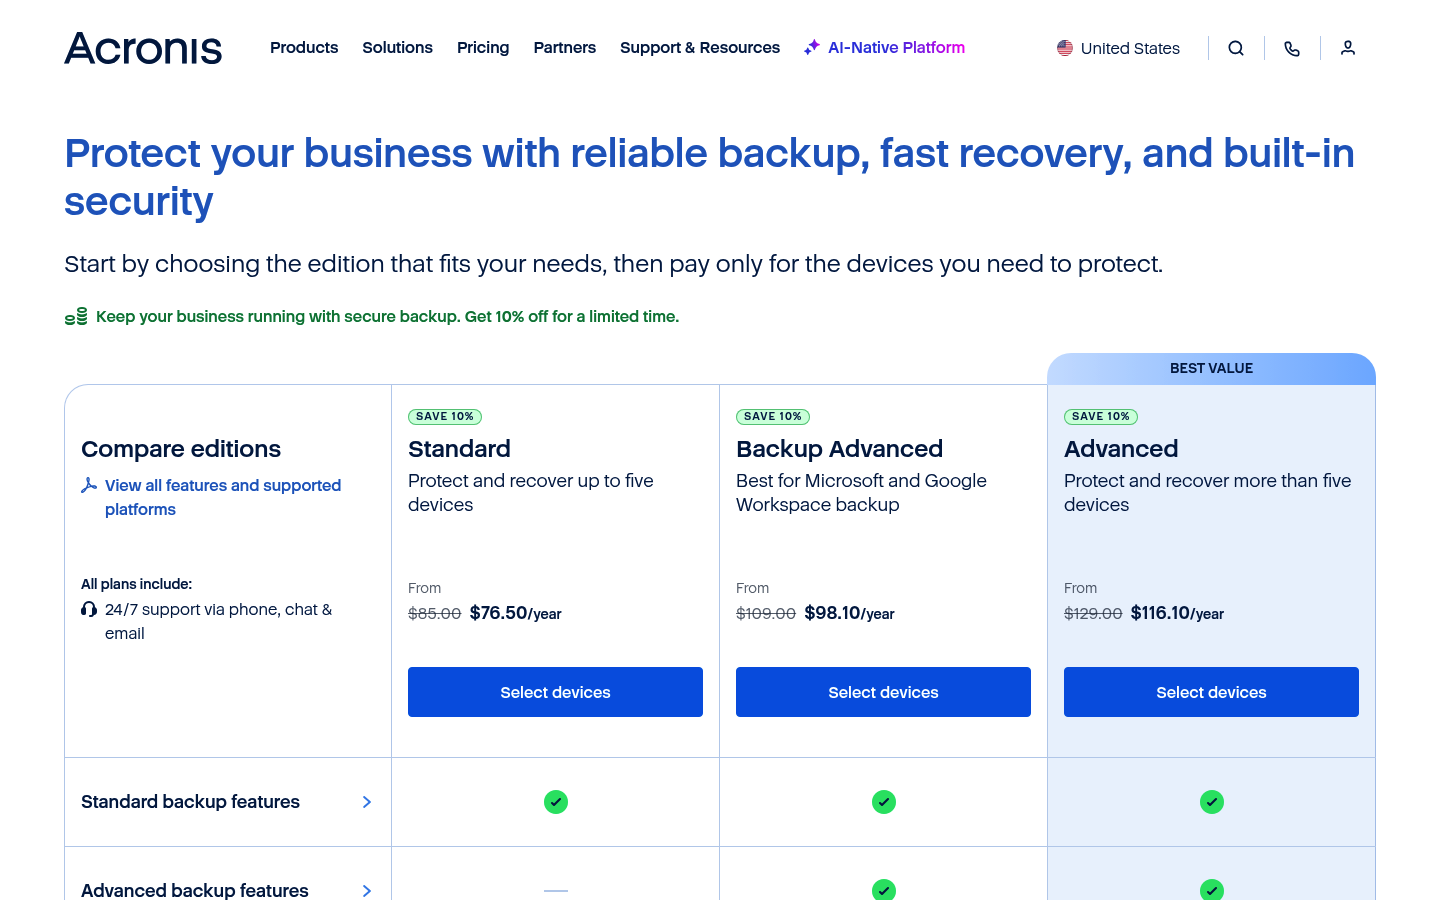This screenshot has width=1440, height=900.
Task: Click the PDF icon beside View all features
Action: coord(89,485)
